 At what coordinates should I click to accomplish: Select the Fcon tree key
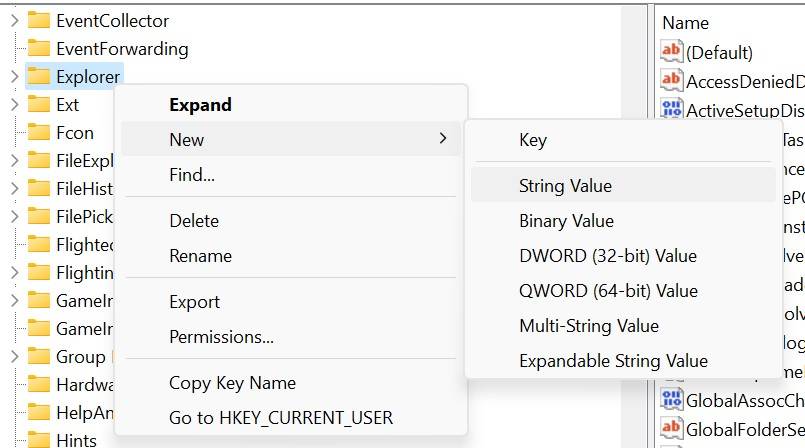75,133
